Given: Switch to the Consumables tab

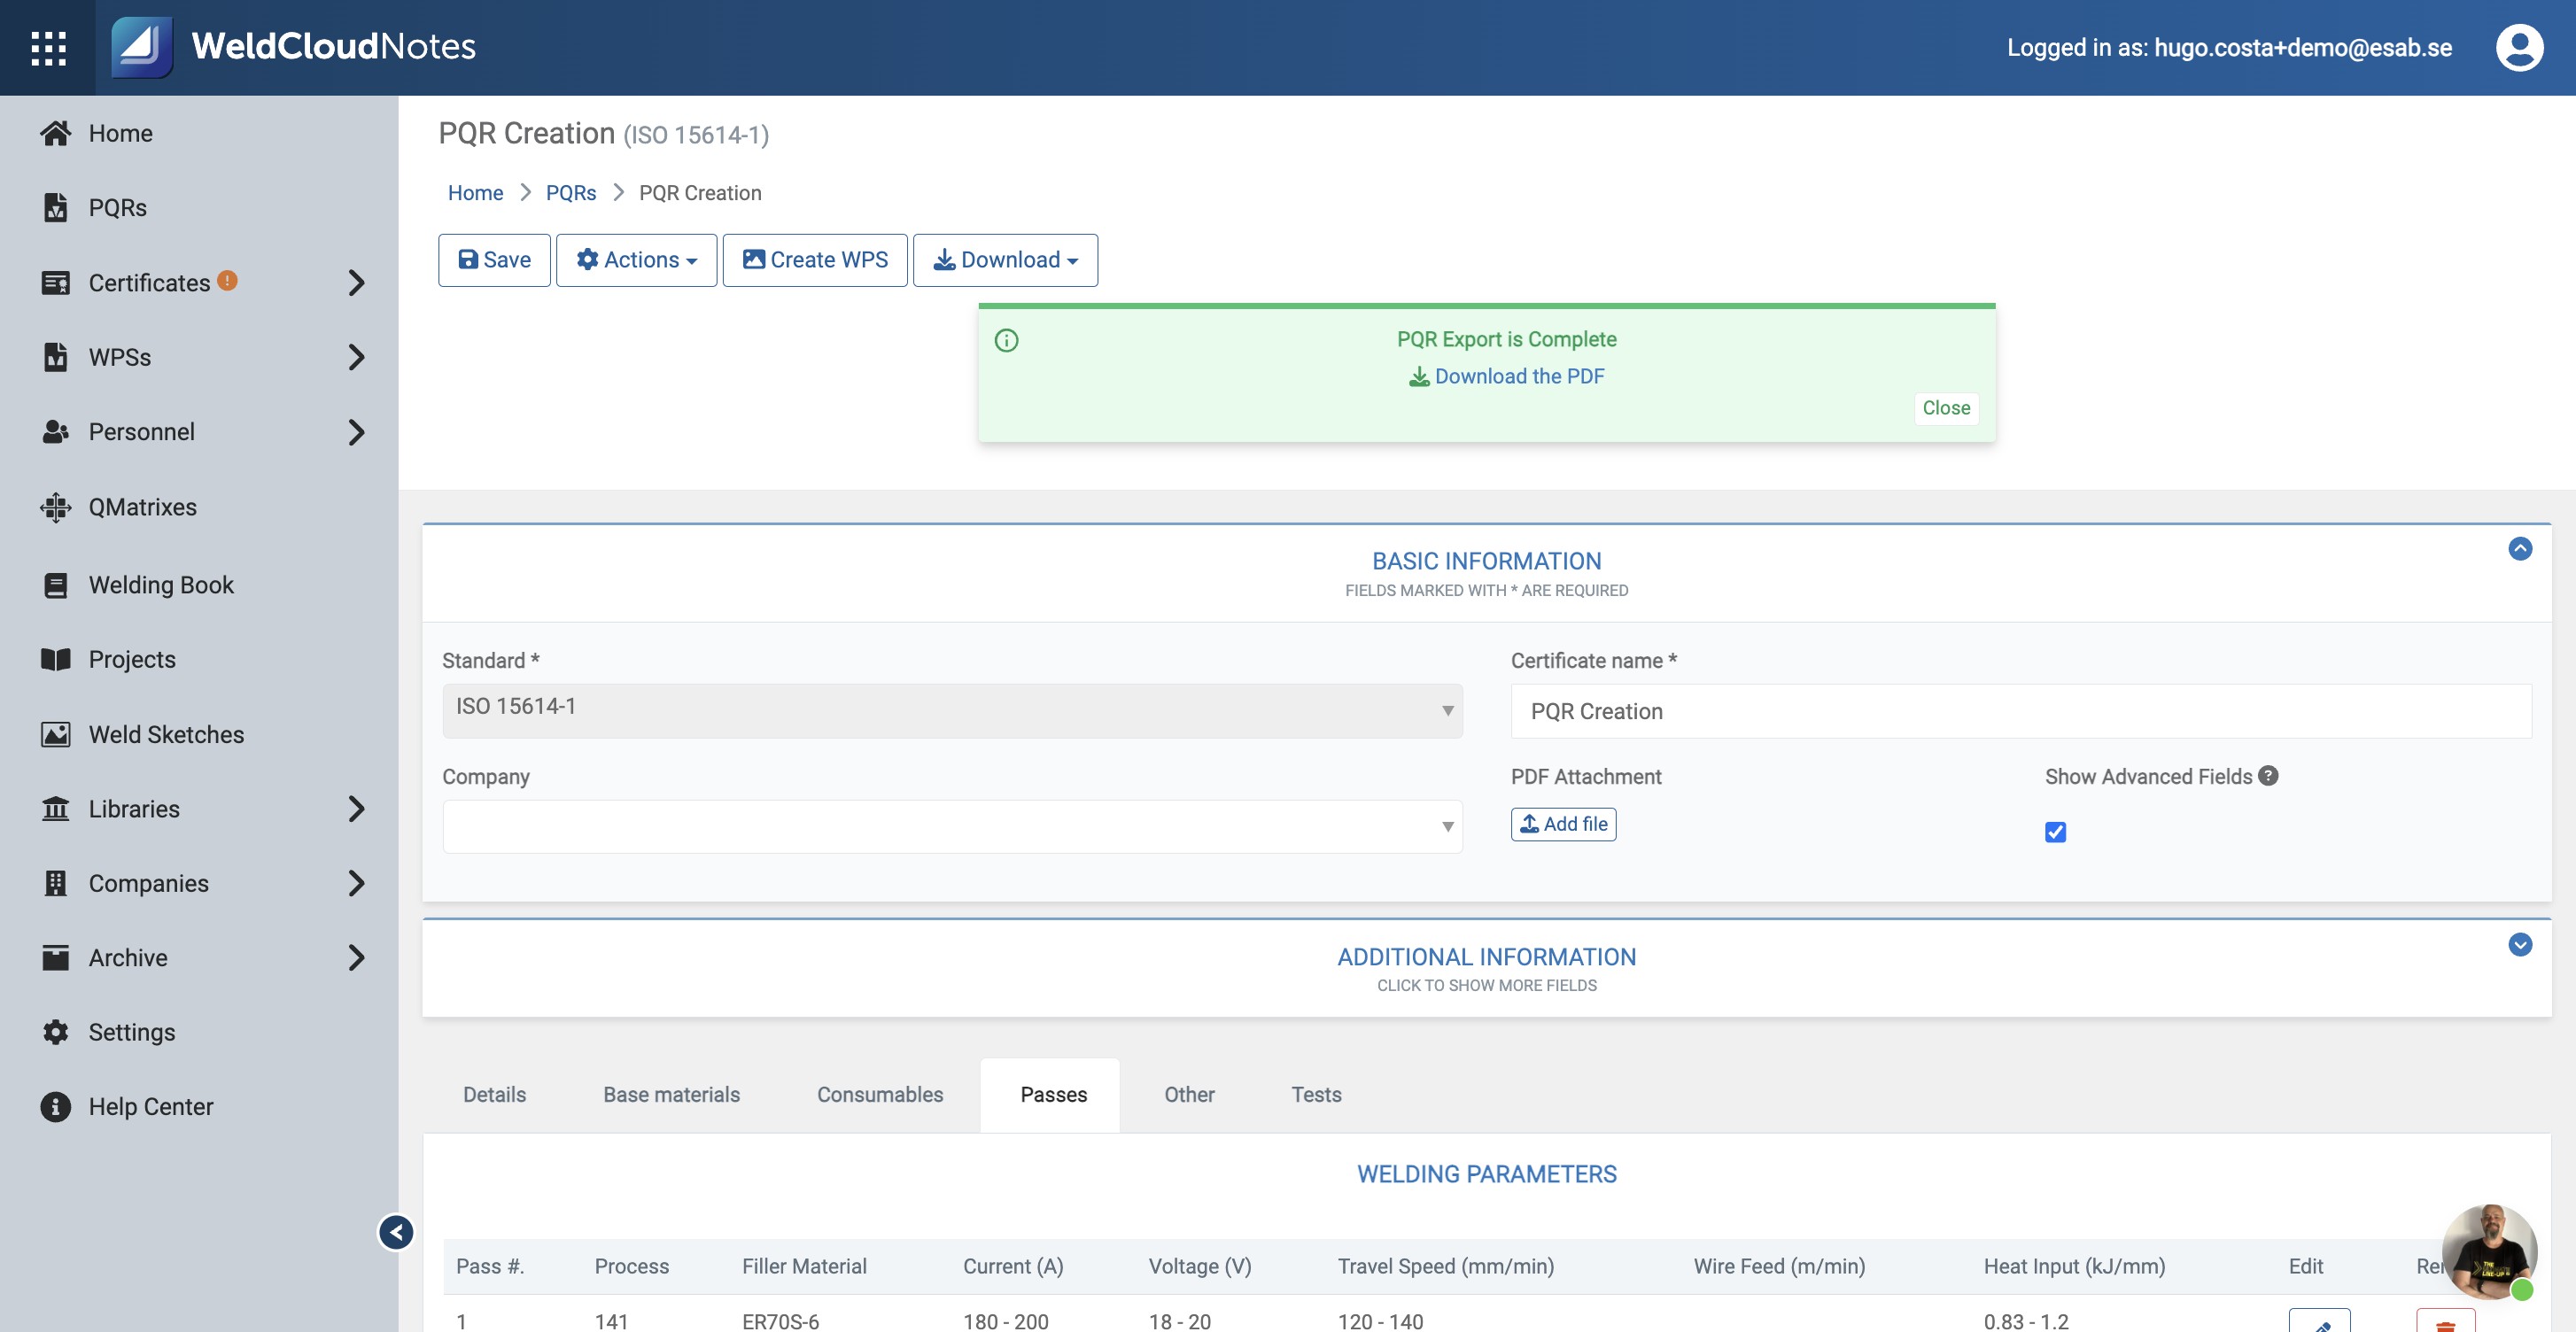Looking at the screenshot, I should tap(880, 1095).
